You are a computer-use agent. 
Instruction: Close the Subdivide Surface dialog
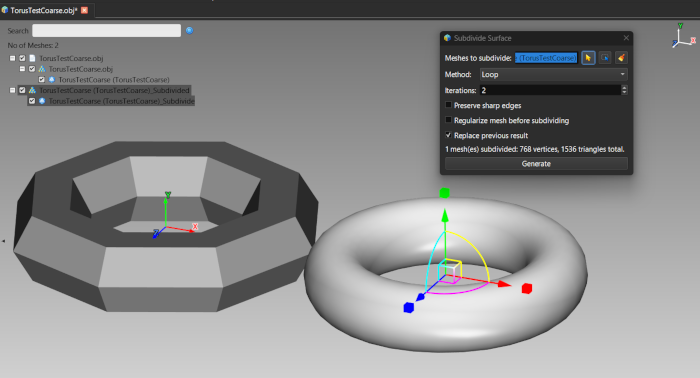pyautogui.click(x=626, y=38)
